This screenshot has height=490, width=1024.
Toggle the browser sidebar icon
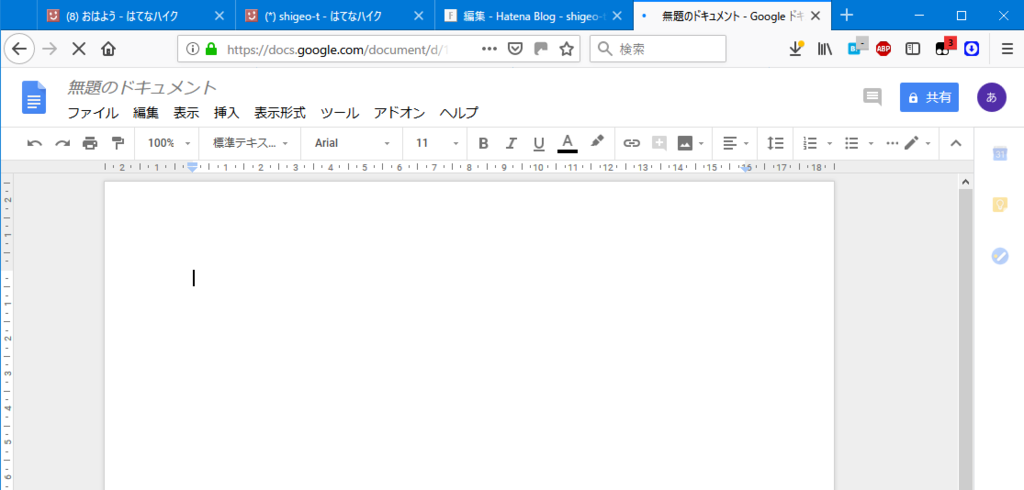912,48
